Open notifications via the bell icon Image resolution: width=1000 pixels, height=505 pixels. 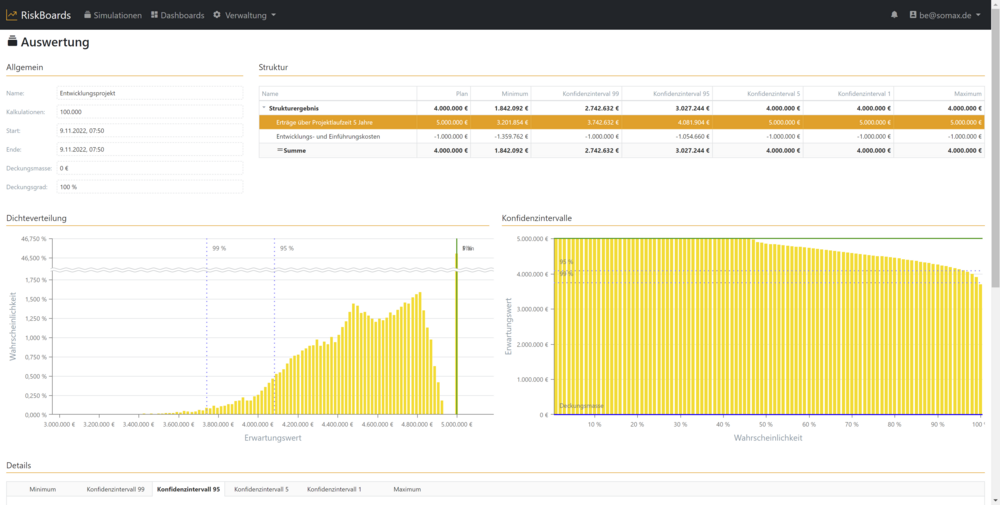[x=894, y=15]
